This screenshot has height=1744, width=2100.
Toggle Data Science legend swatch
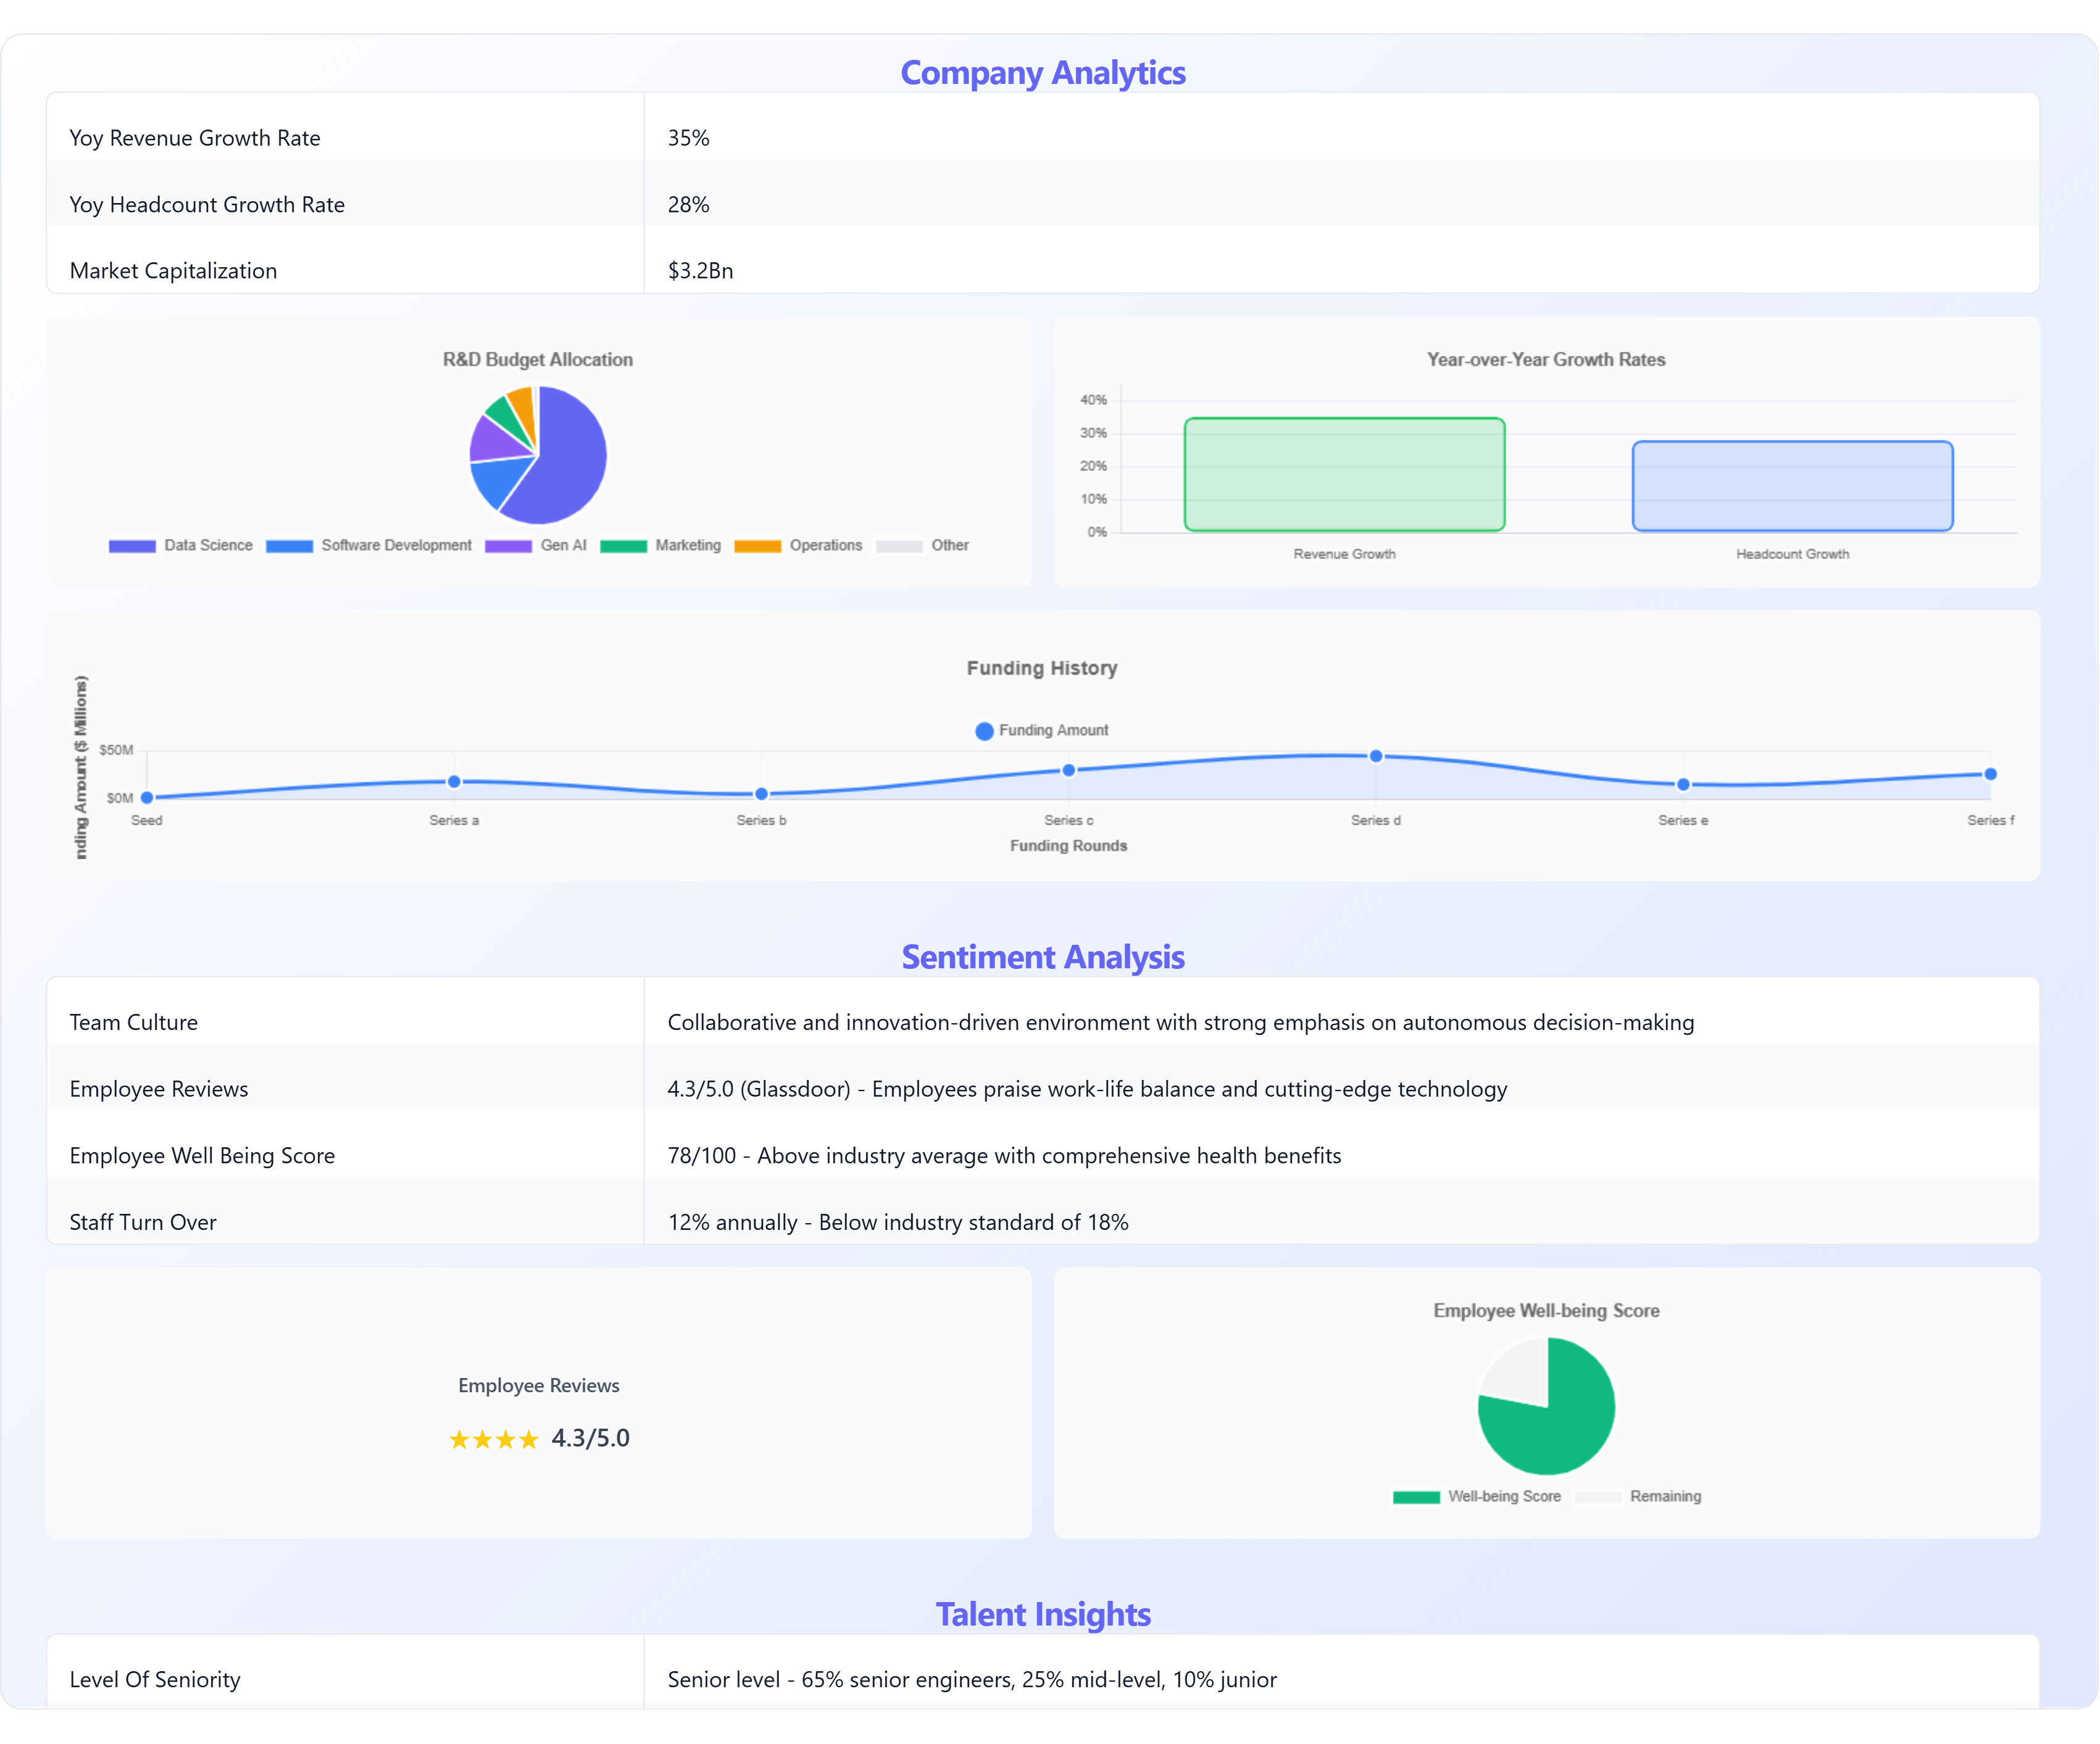[x=132, y=546]
